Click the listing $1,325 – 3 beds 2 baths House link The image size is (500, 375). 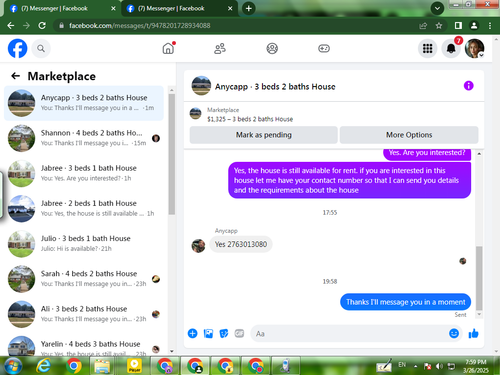coord(250,119)
